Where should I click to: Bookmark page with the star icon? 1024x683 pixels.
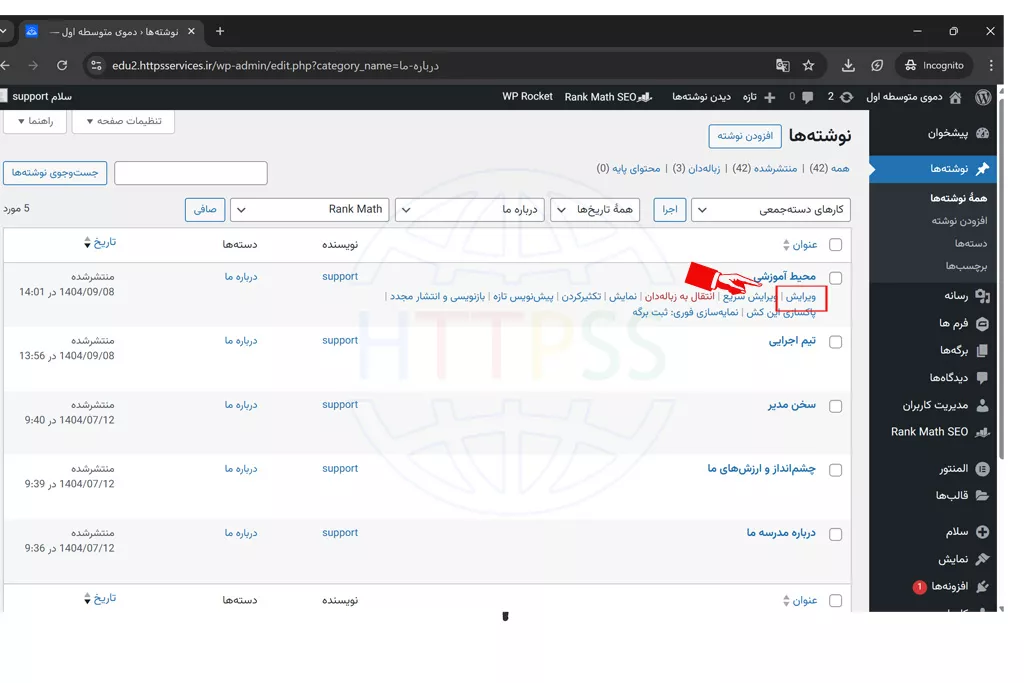(808, 66)
